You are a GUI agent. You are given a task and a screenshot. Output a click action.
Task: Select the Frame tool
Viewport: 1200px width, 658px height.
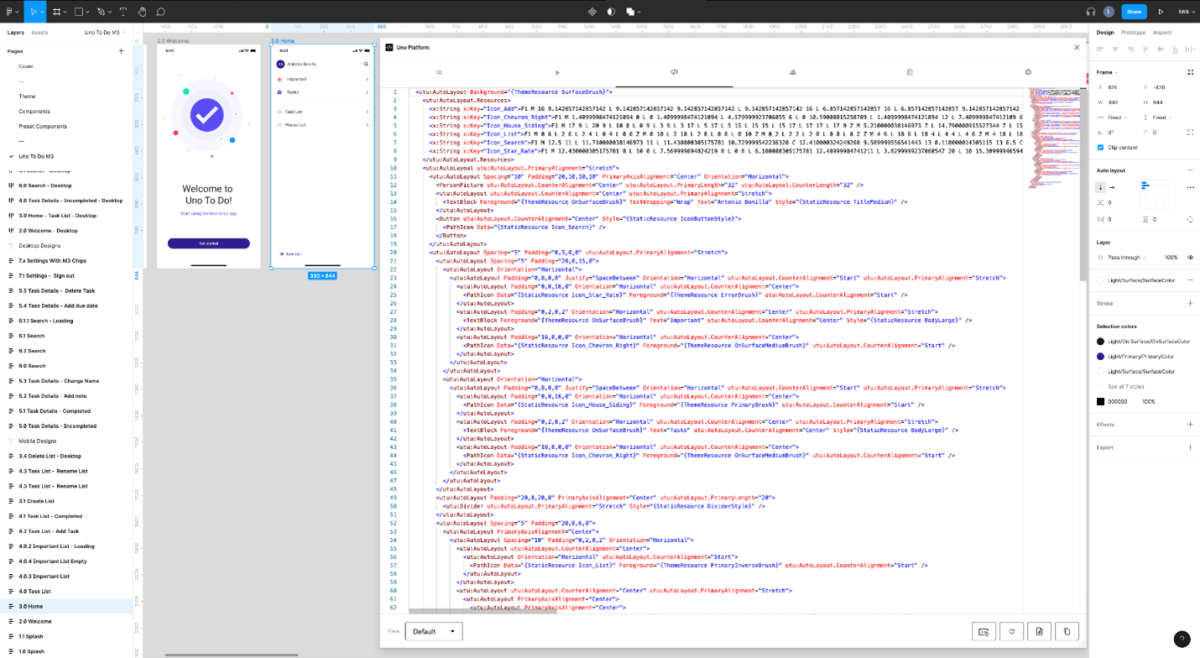(x=57, y=11)
